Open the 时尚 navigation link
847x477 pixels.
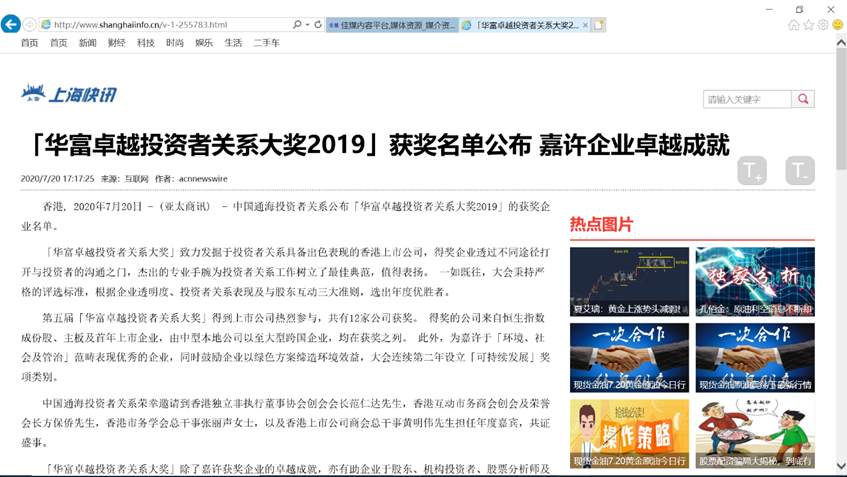175,43
